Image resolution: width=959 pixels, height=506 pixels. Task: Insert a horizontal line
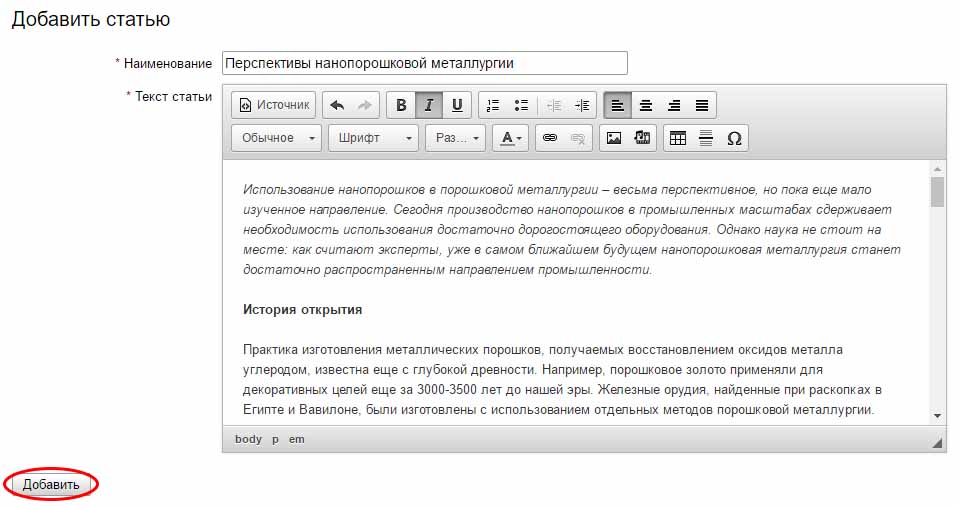(706, 138)
